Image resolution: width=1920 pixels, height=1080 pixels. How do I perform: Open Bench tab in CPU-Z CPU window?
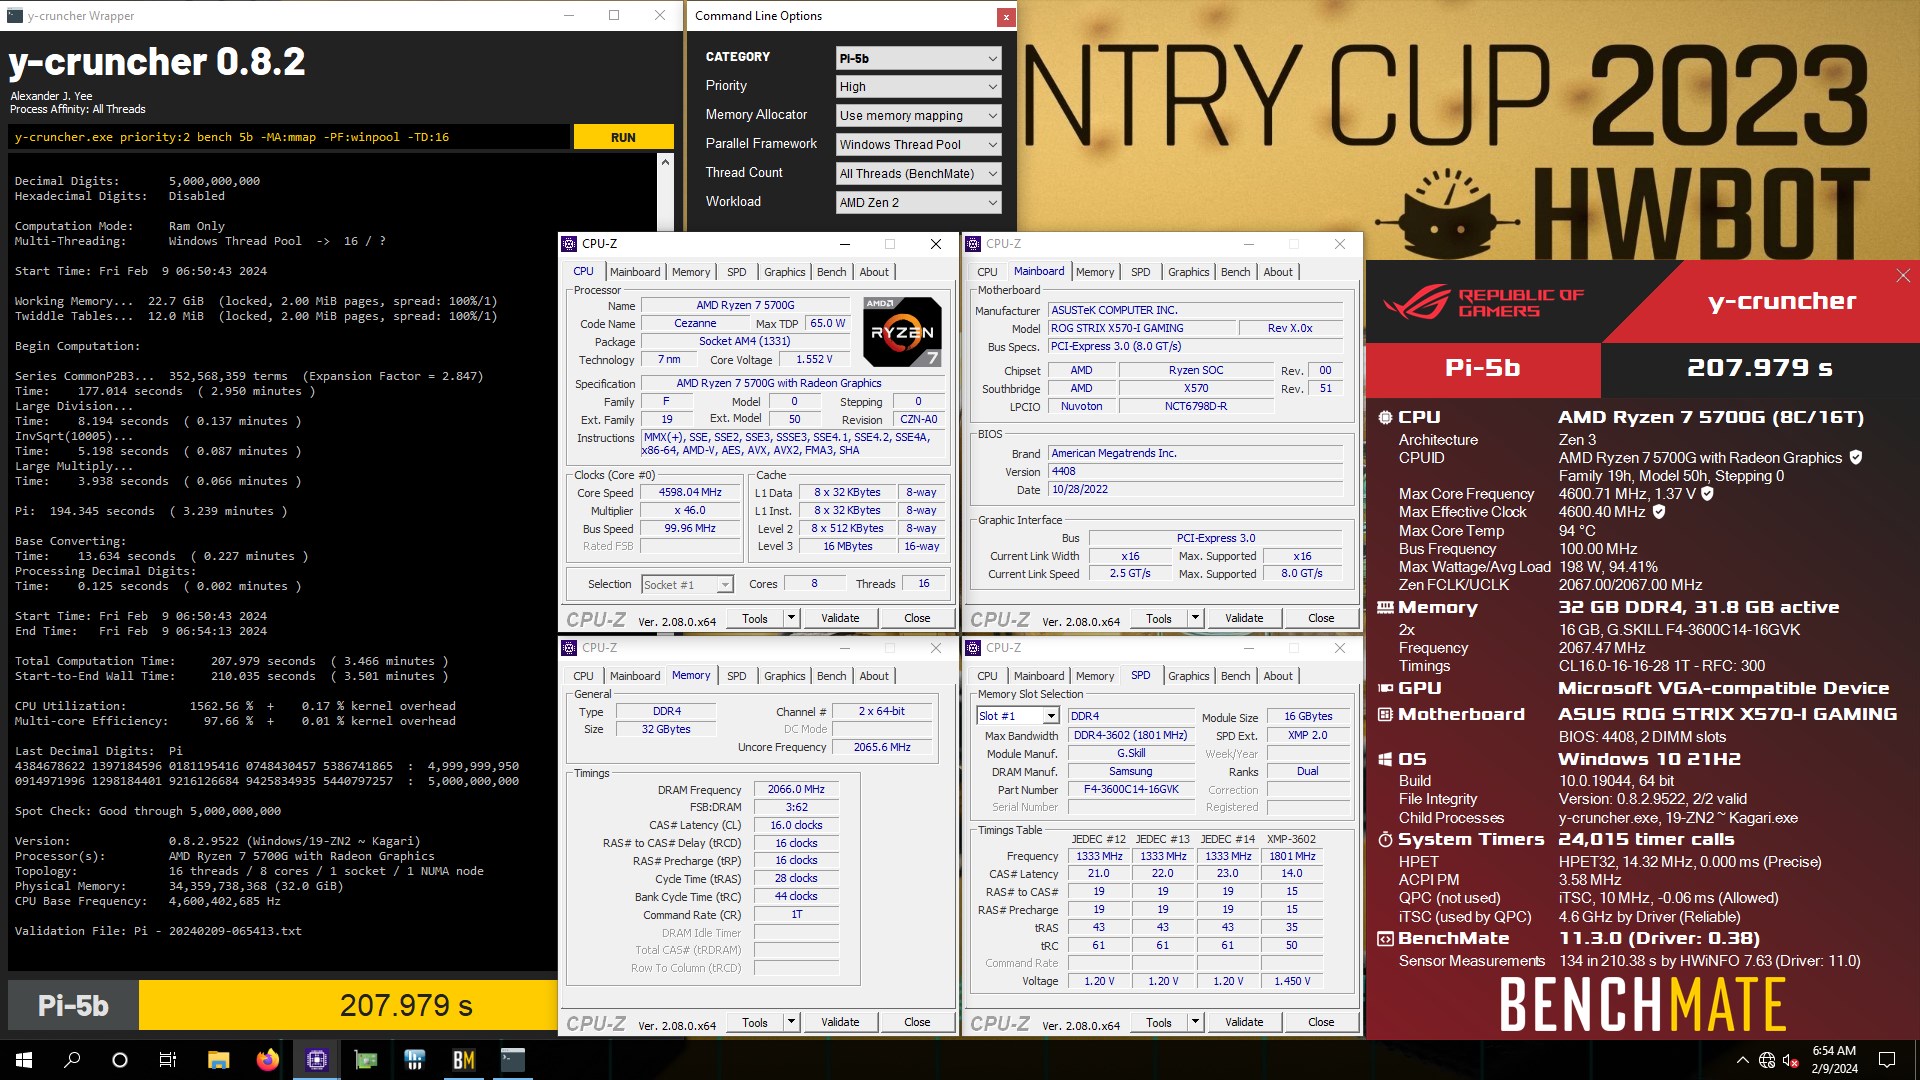click(x=831, y=272)
